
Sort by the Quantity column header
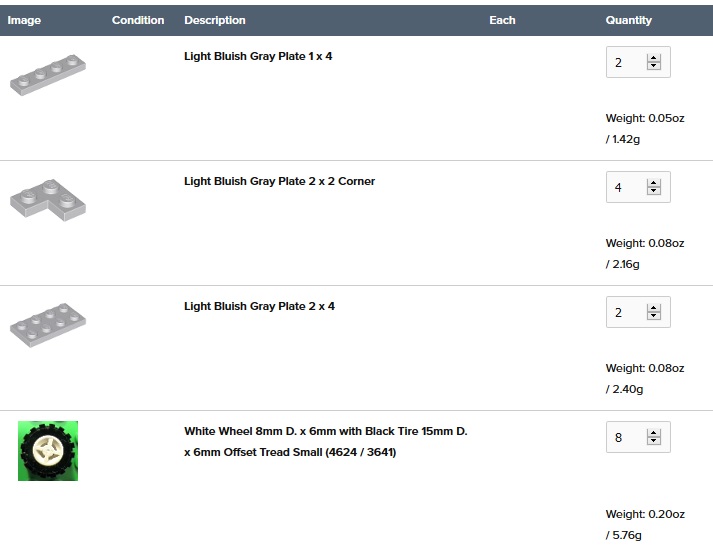click(x=628, y=20)
